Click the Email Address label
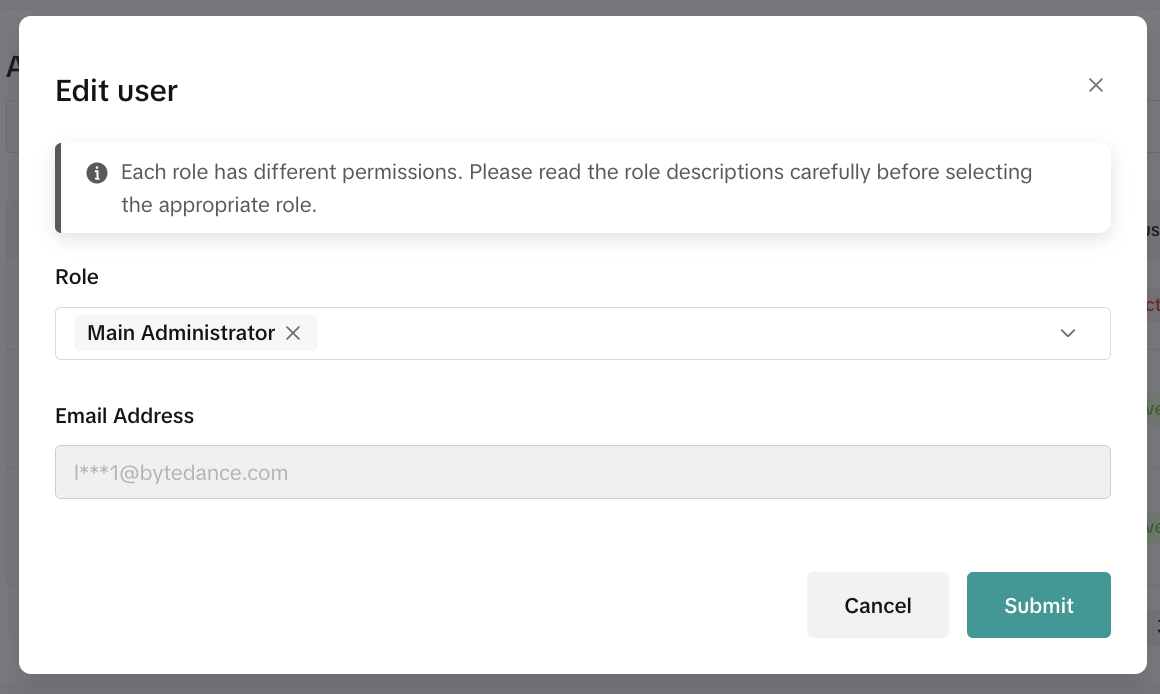 click(125, 416)
